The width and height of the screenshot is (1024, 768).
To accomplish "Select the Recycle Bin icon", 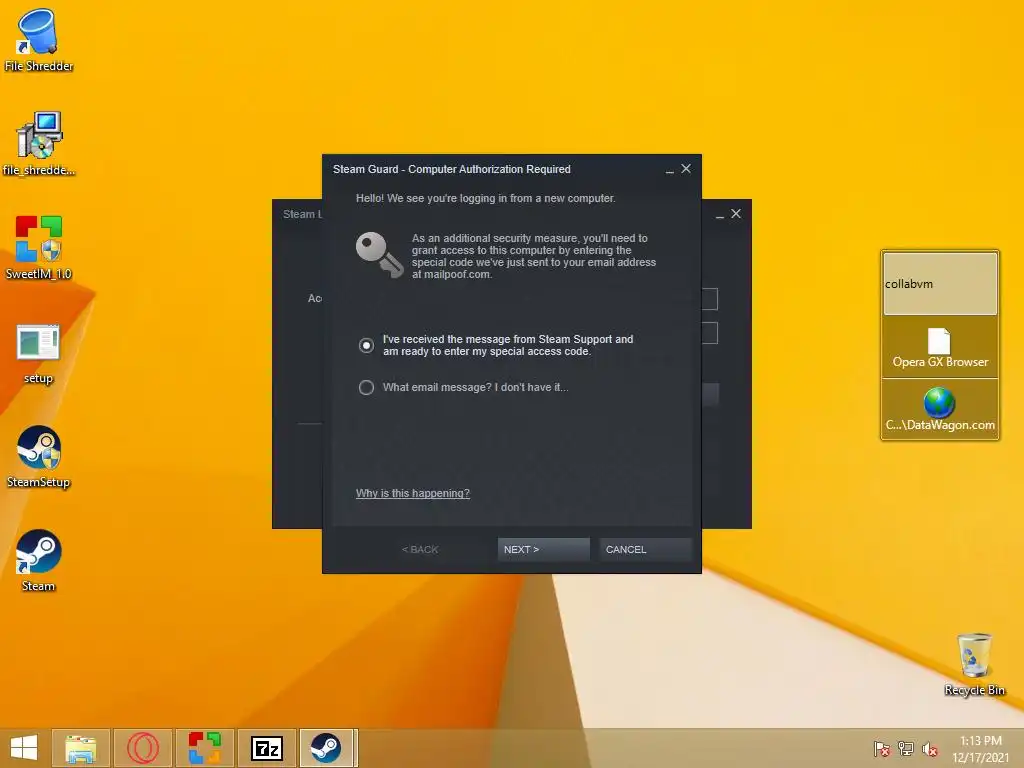I will click(974, 663).
